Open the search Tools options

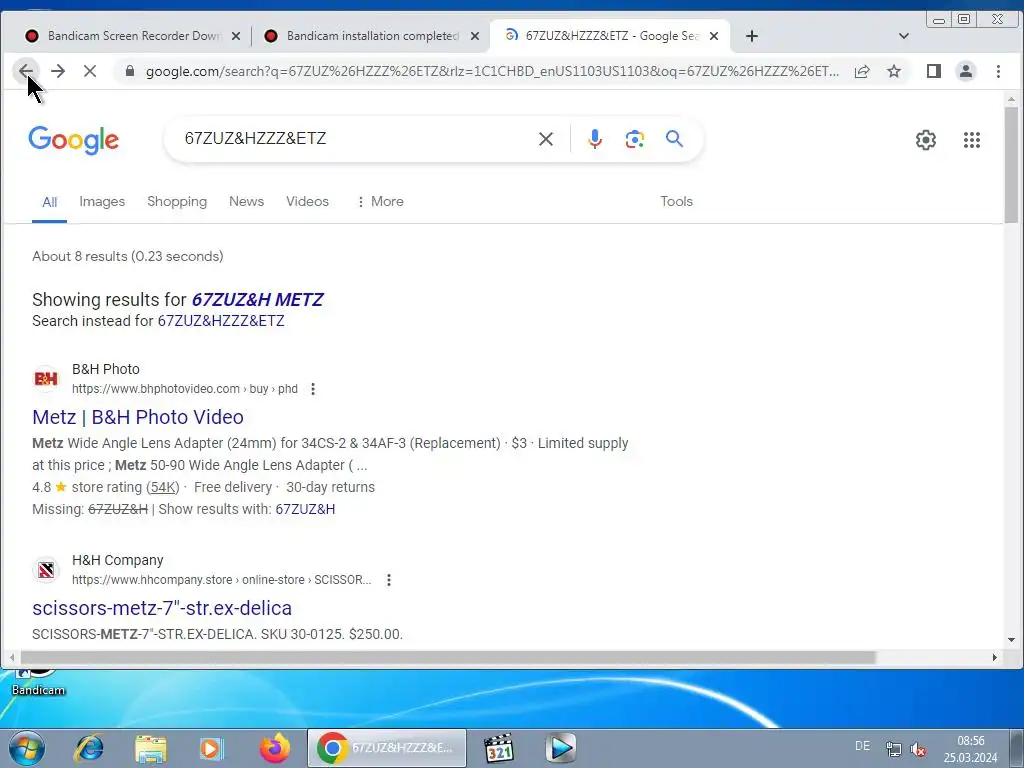676,201
